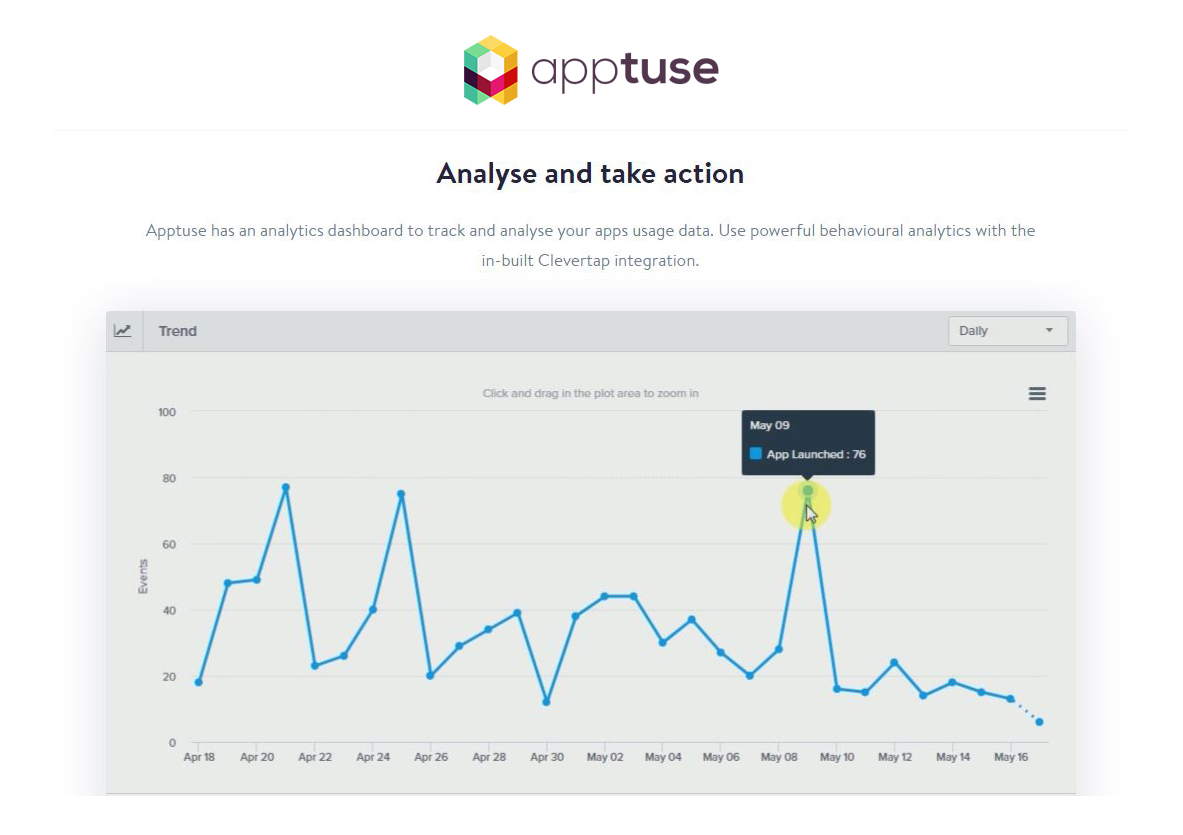1183x835 pixels.
Task: Click the apptuse wordmark text
Action: (x=625, y=72)
